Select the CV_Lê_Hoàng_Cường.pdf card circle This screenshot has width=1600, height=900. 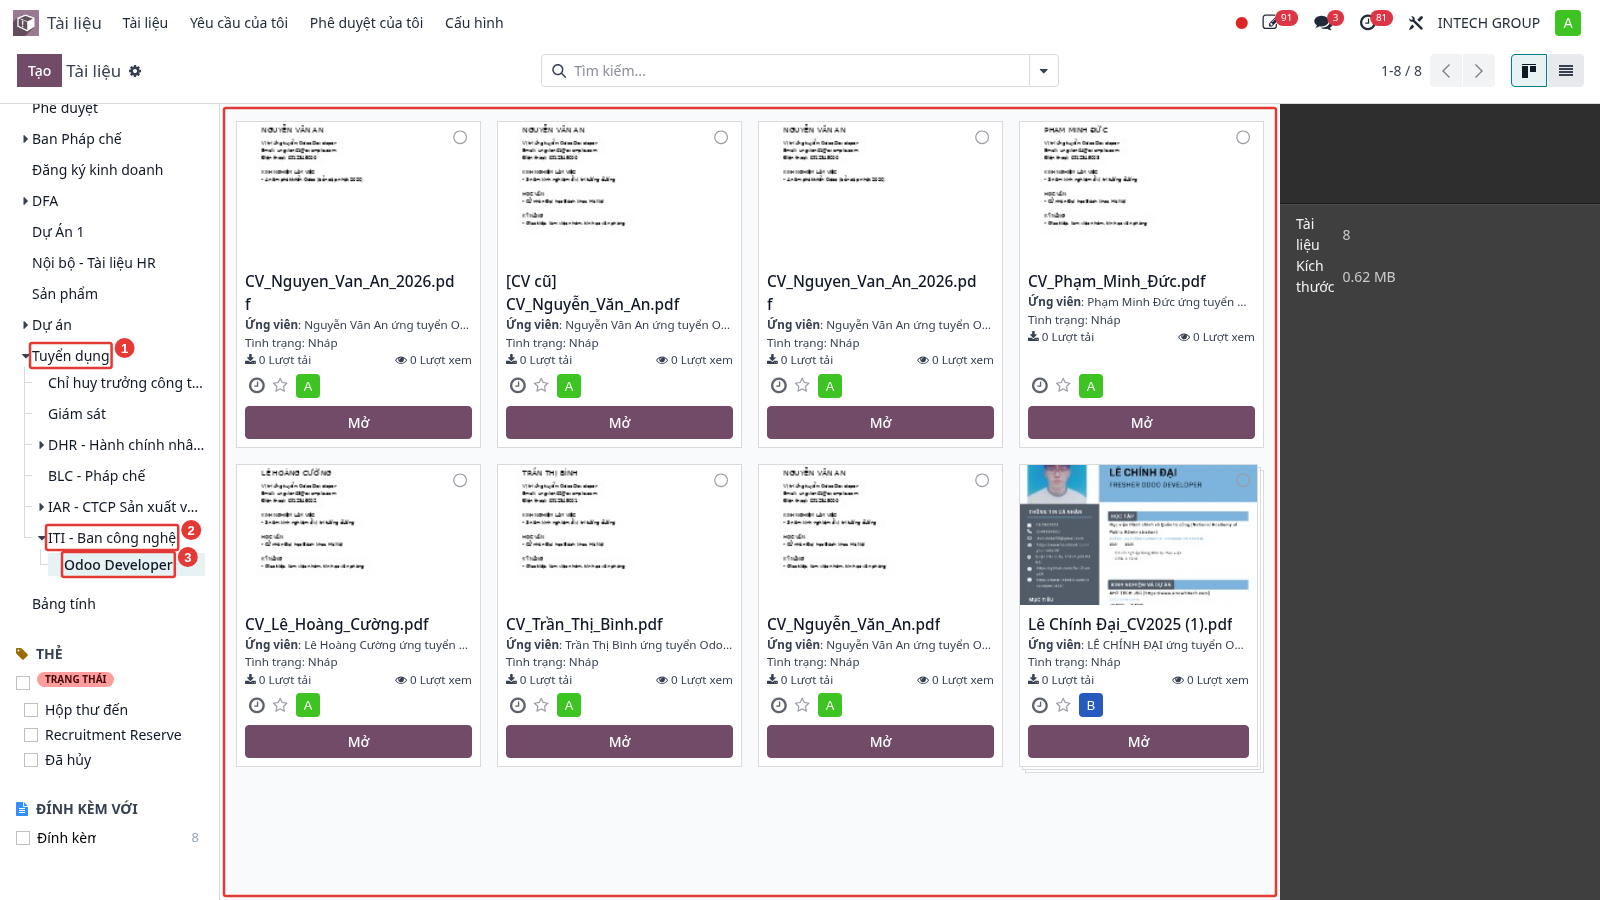[x=460, y=481]
